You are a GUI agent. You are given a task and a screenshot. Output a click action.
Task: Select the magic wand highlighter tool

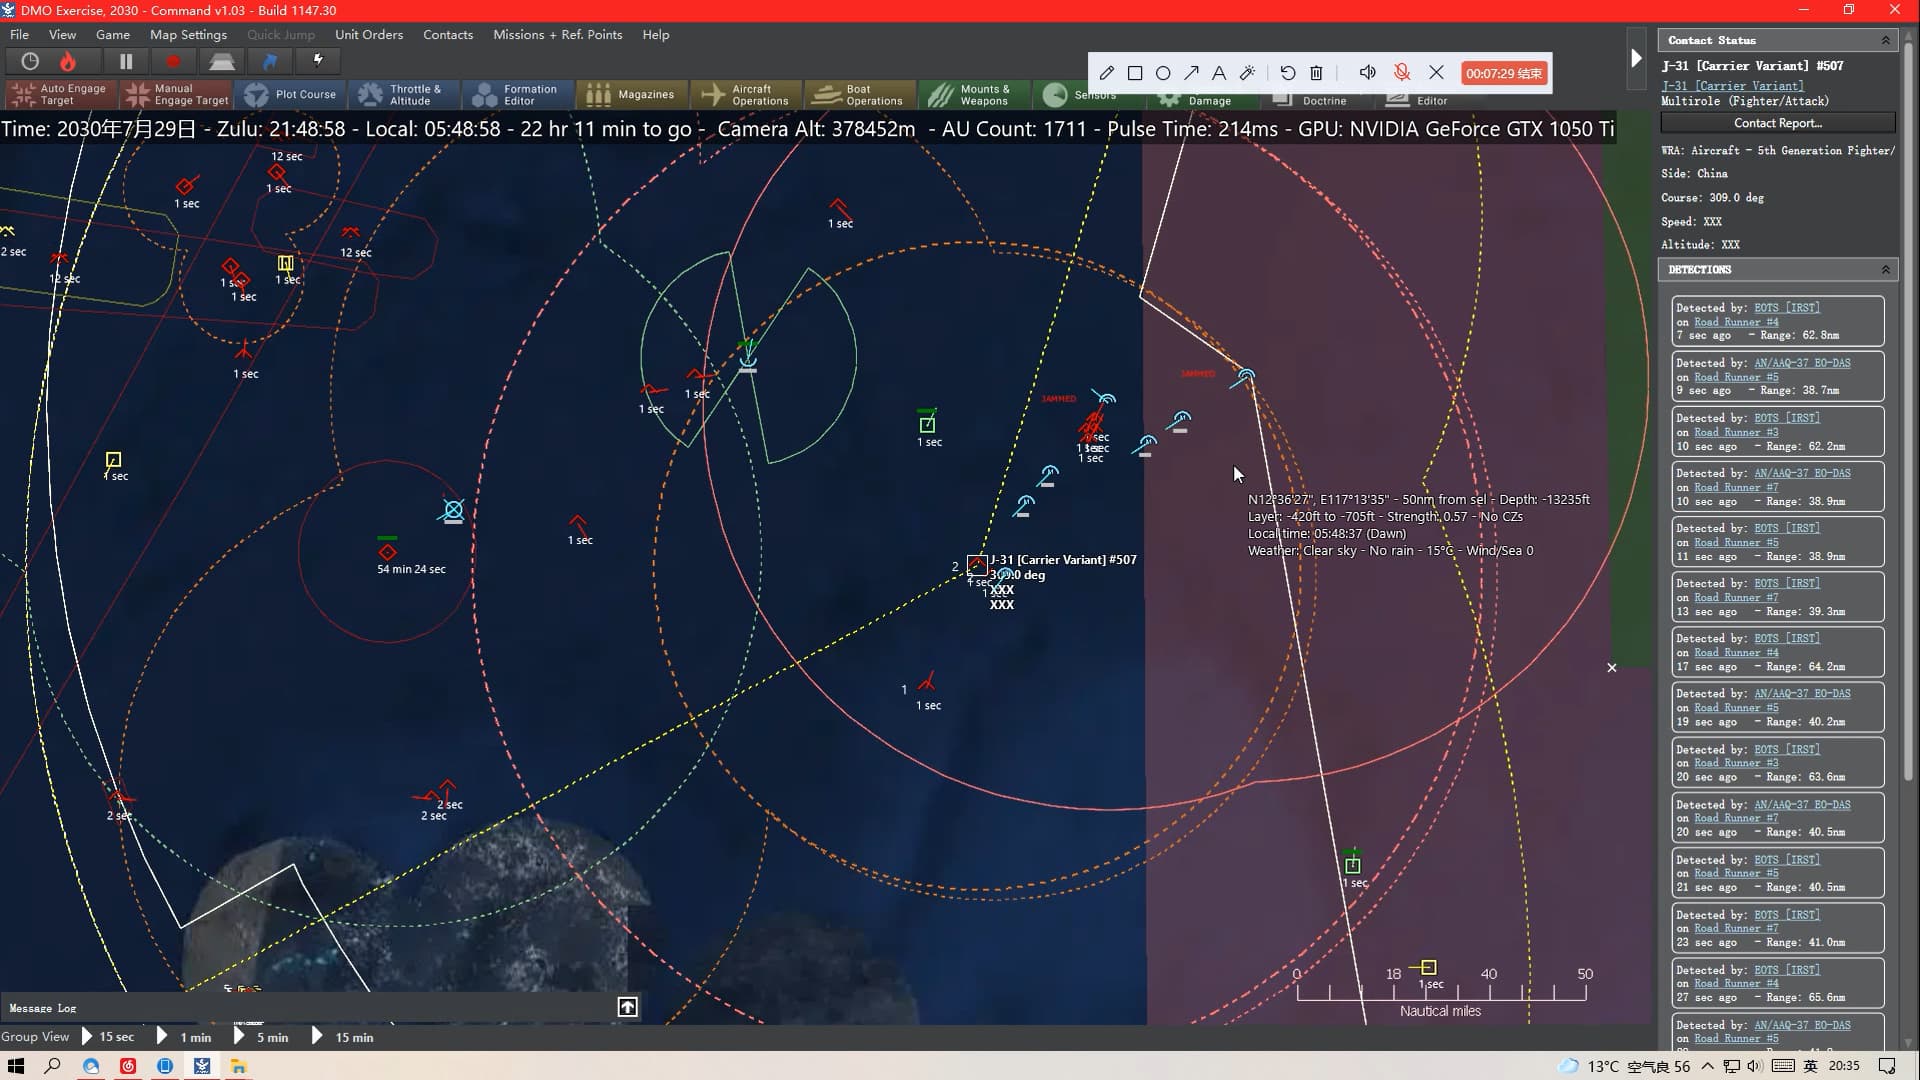click(x=1247, y=73)
